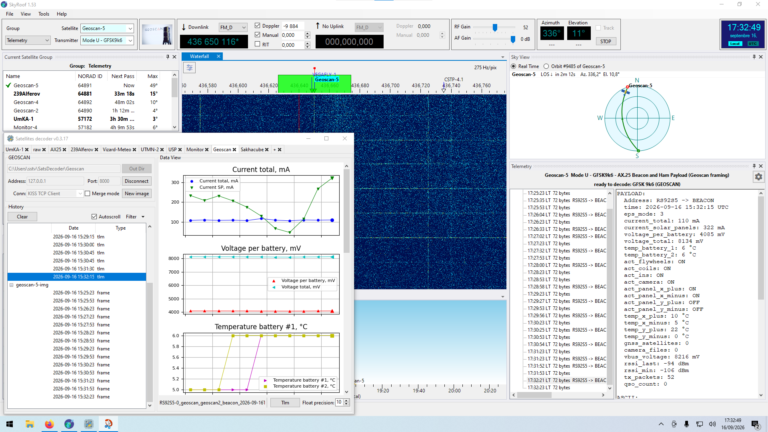Image resolution: width=768 pixels, height=432 pixels.
Task: Close the Monitor decoder tab
Action: 207,149
